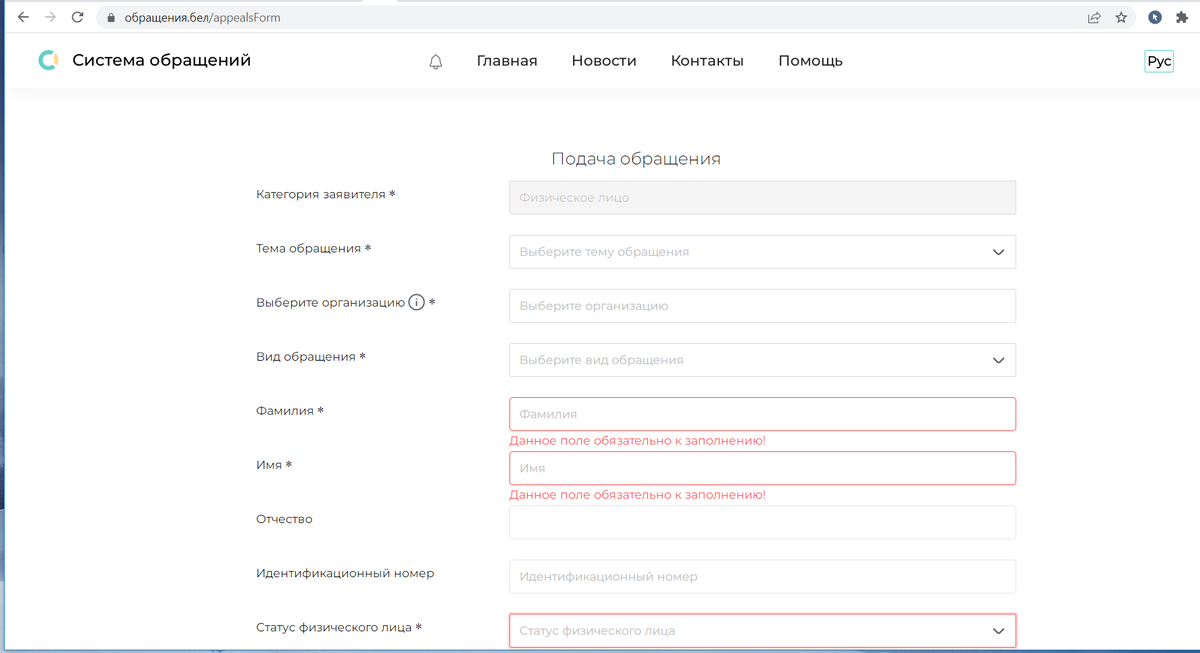Click the Имя input field
This screenshot has height=653, width=1200.
click(762, 468)
